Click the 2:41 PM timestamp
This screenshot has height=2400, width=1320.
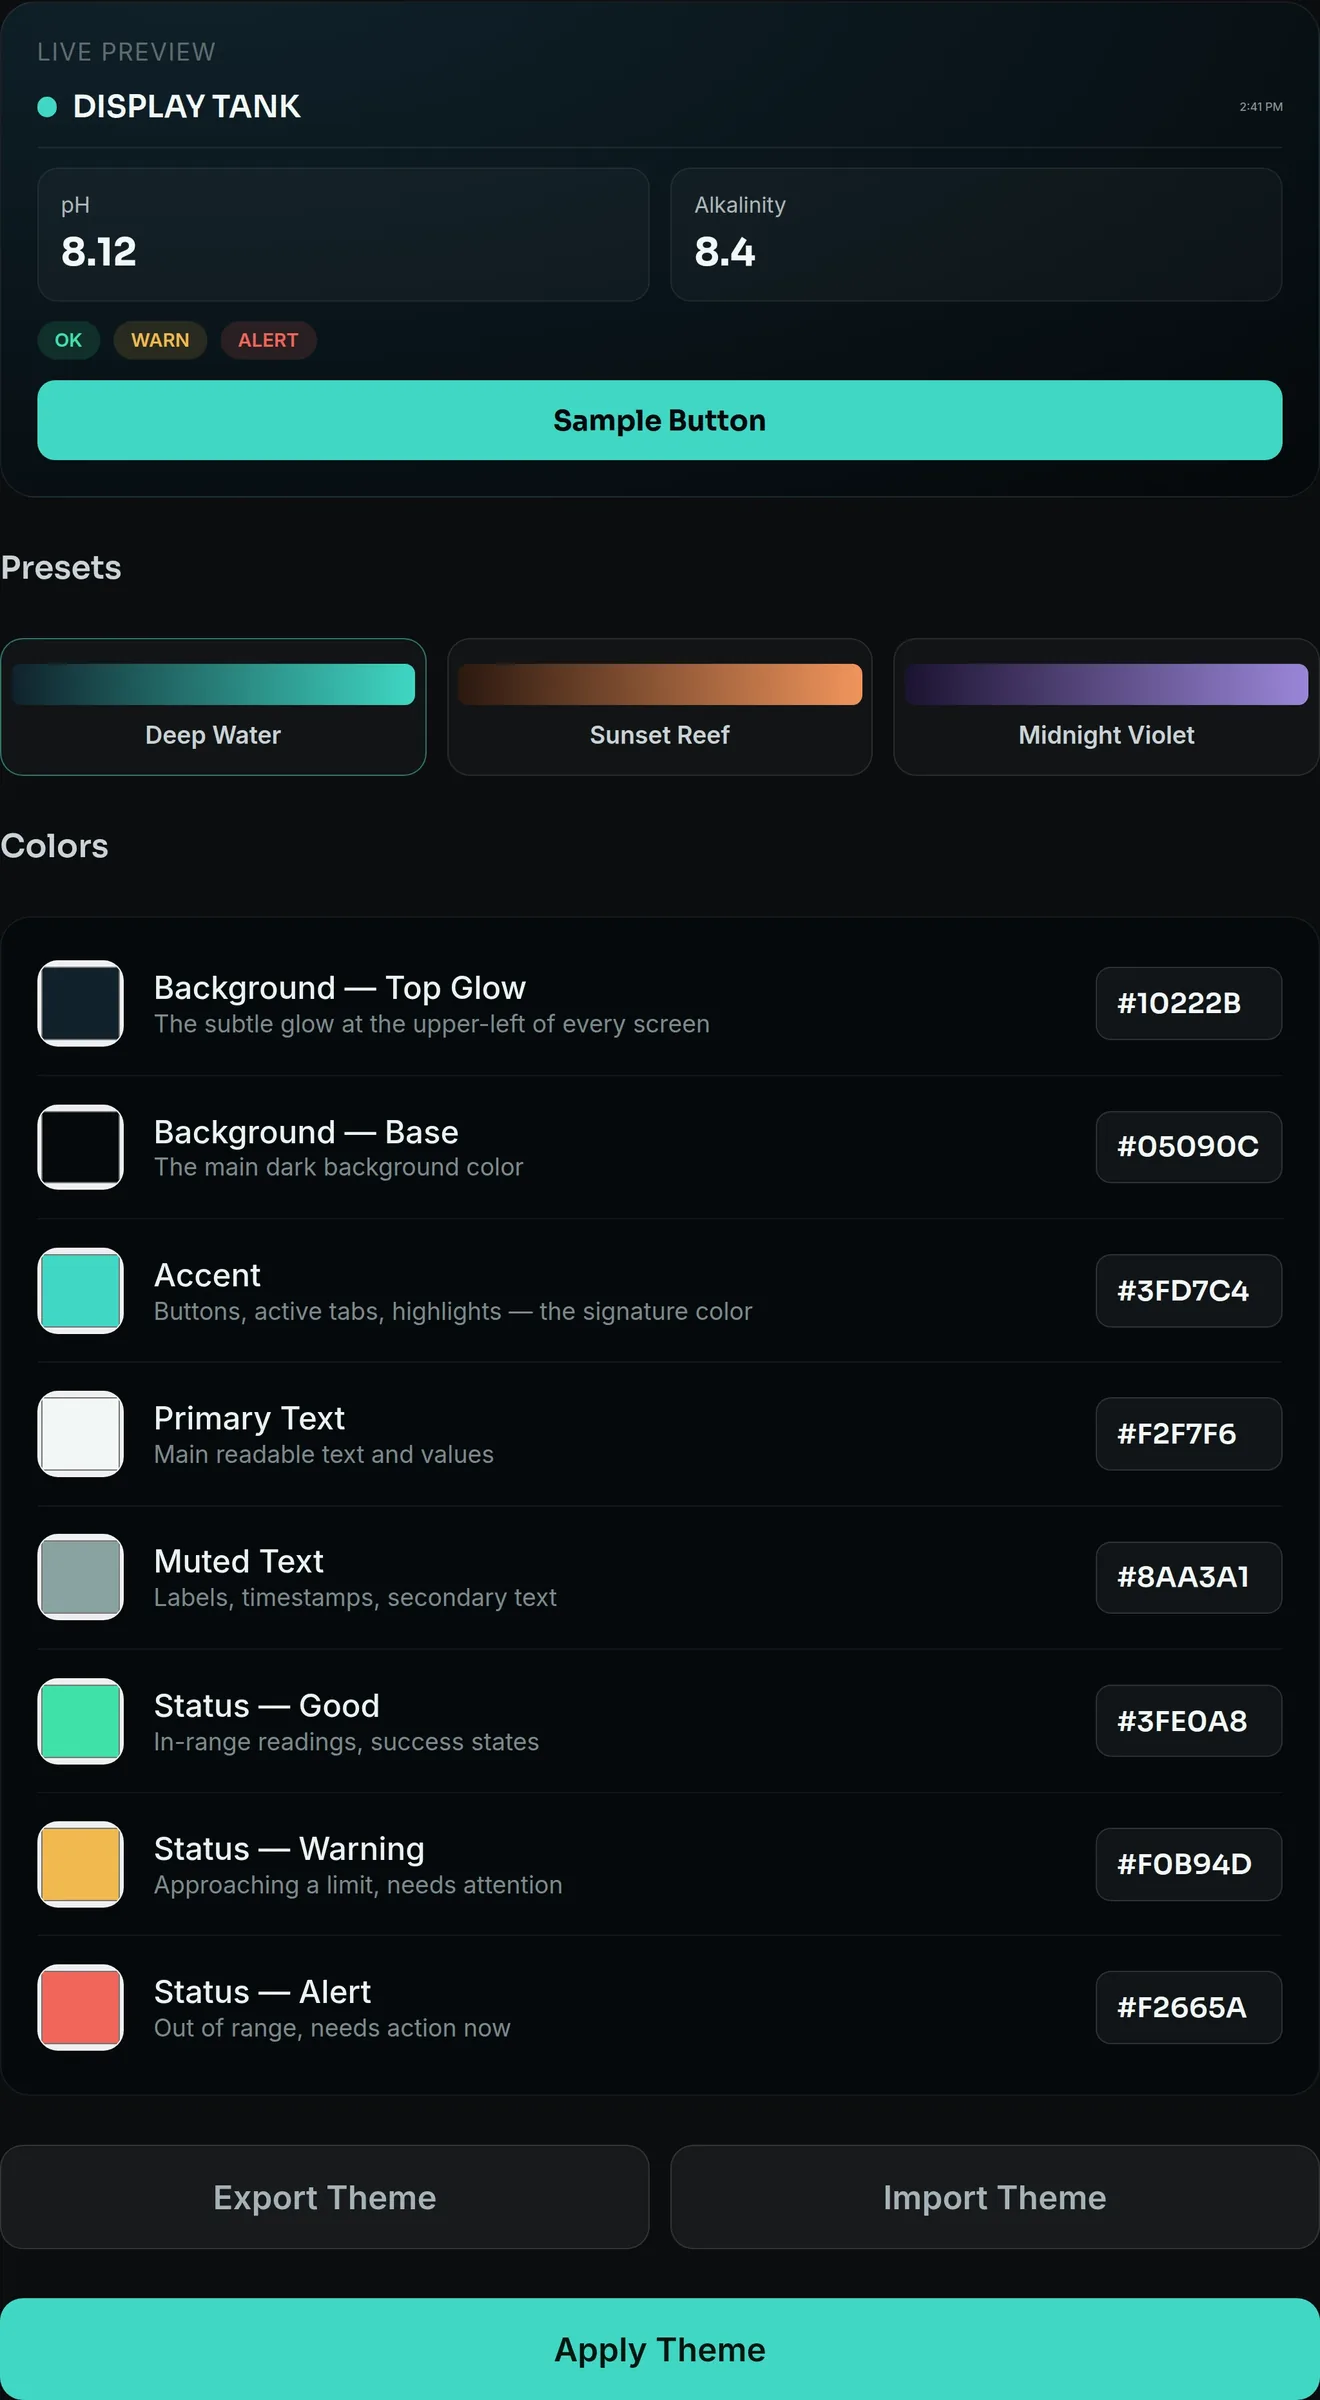click(x=1261, y=106)
